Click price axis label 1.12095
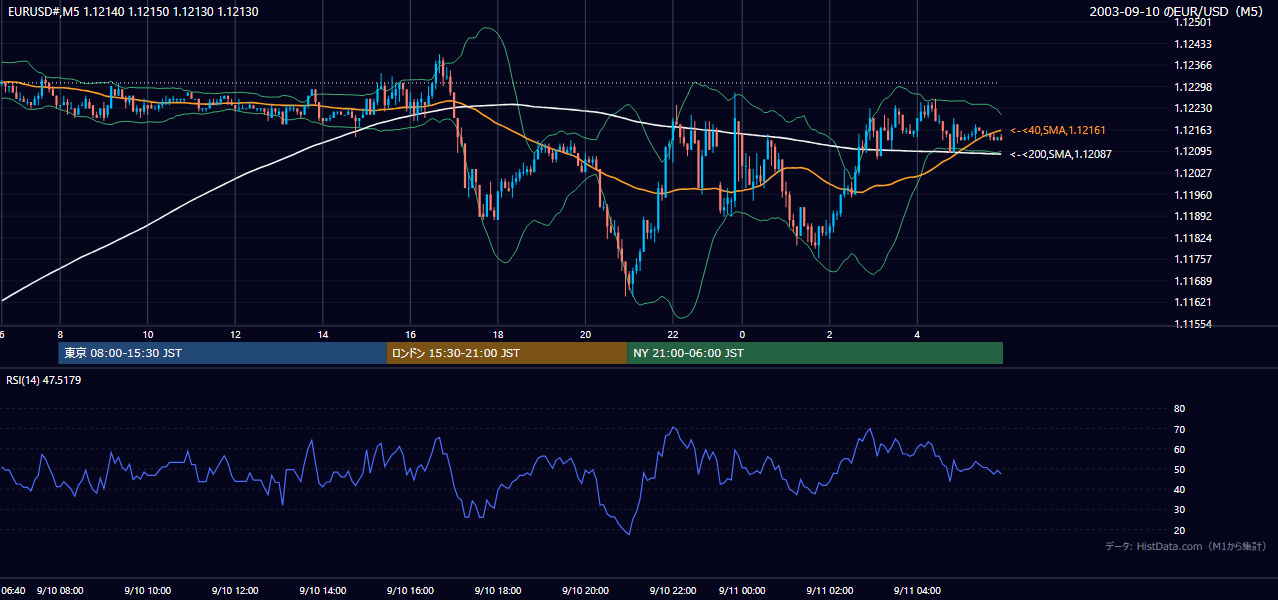 pyautogui.click(x=1192, y=151)
